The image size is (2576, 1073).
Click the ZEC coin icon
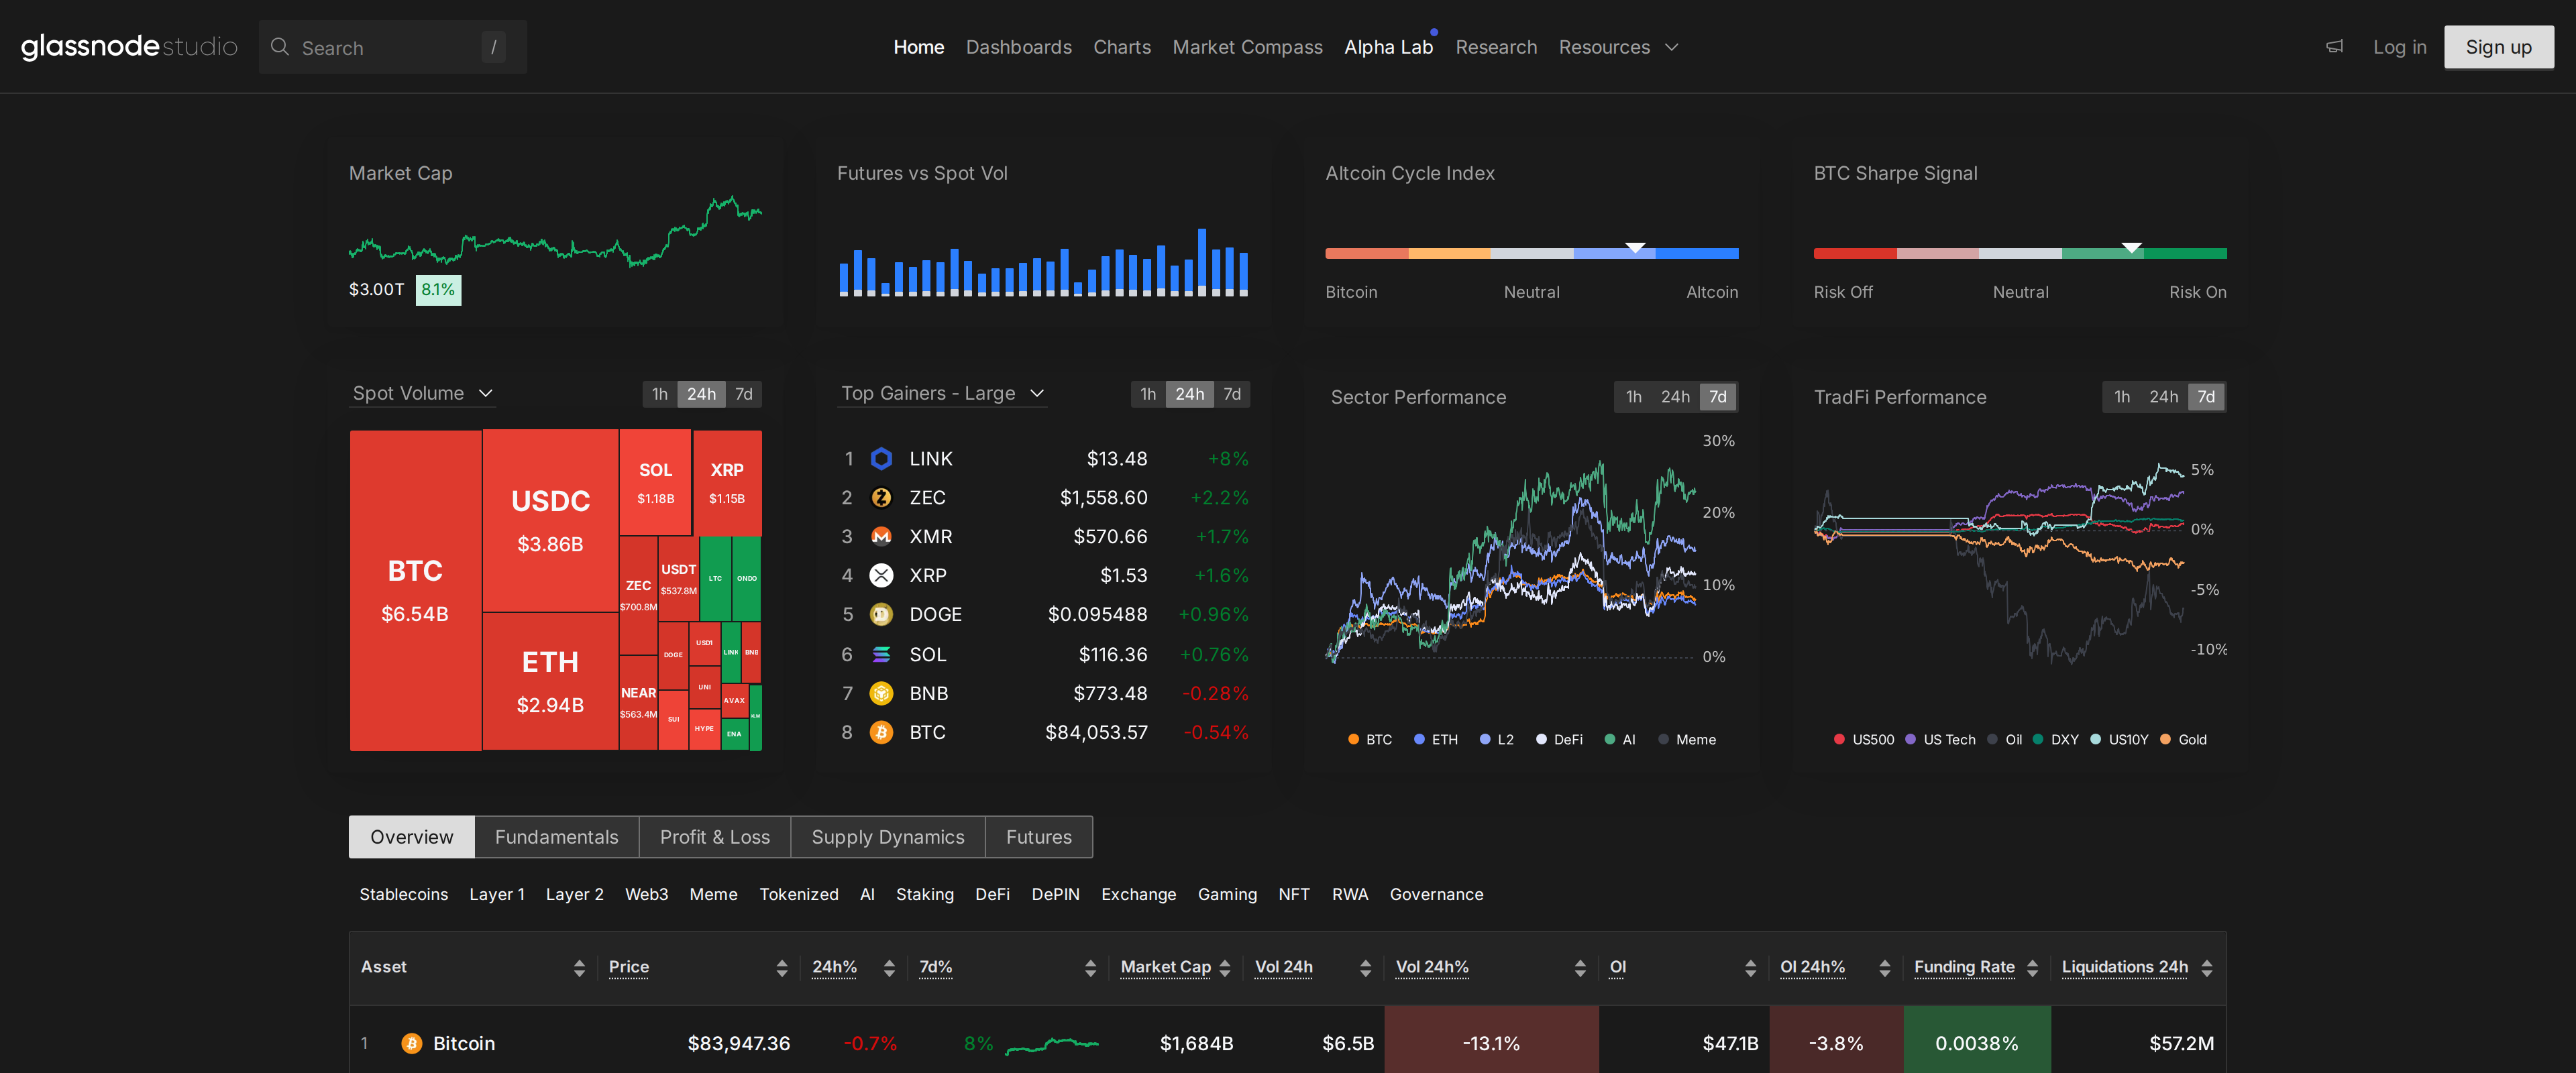[881, 497]
